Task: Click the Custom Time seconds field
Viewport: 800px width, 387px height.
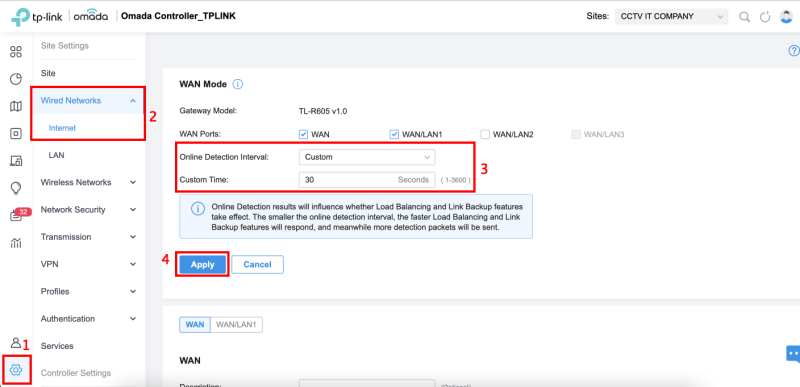Action: (x=367, y=179)
